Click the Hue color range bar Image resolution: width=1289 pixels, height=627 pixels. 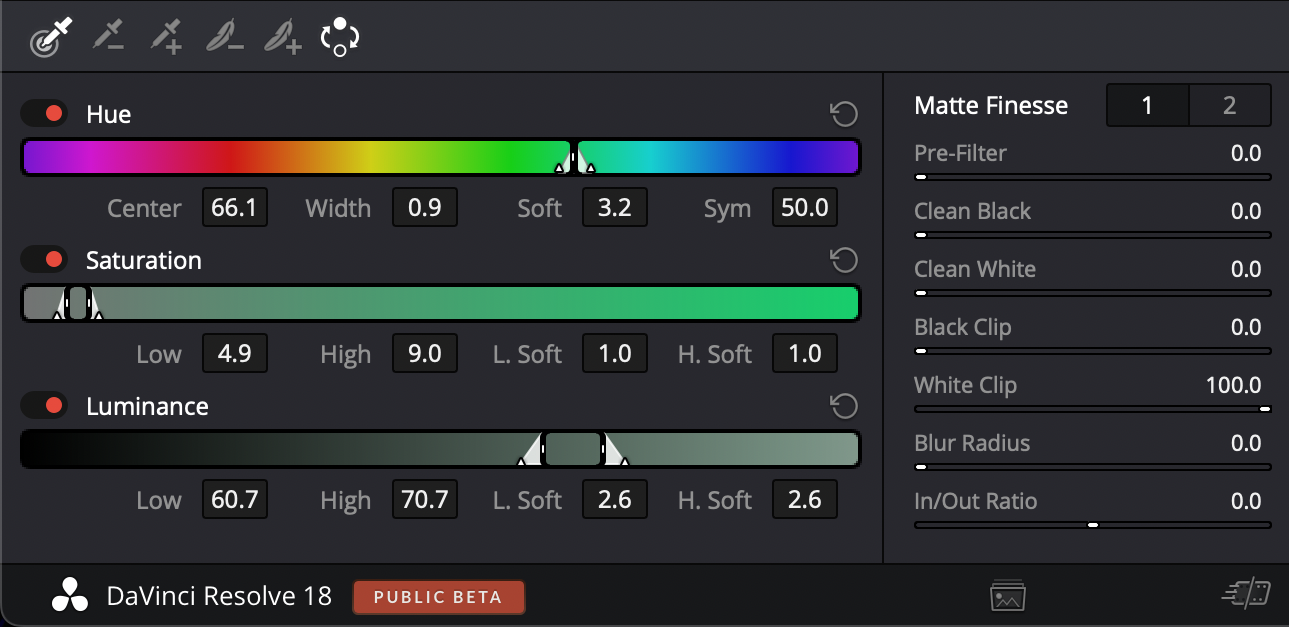pos(440,158)
